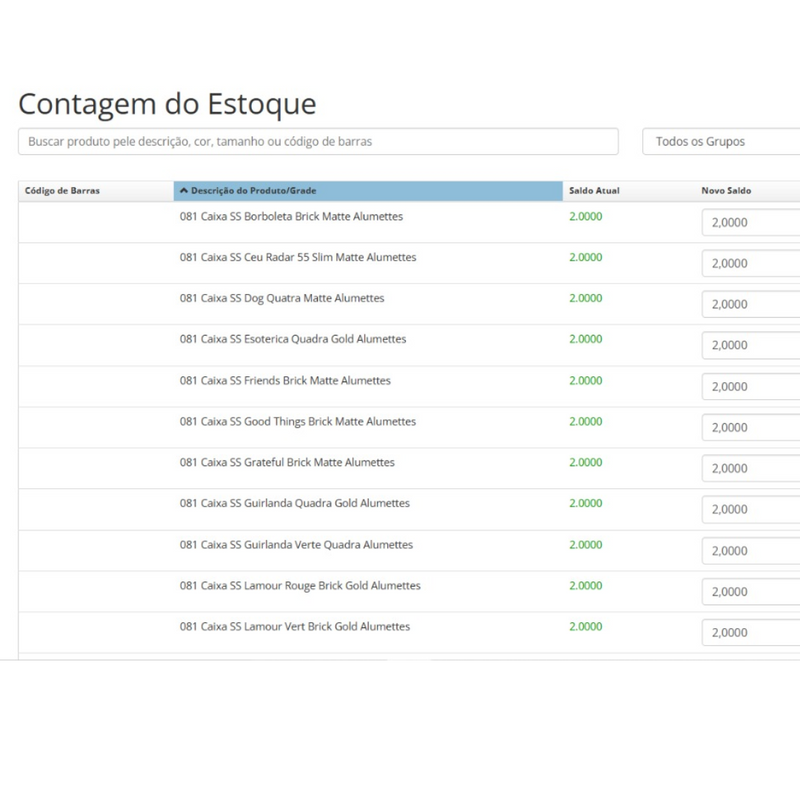
Task: Edit Novo Saldo for Good Things Brick
Action: point(750,428)
